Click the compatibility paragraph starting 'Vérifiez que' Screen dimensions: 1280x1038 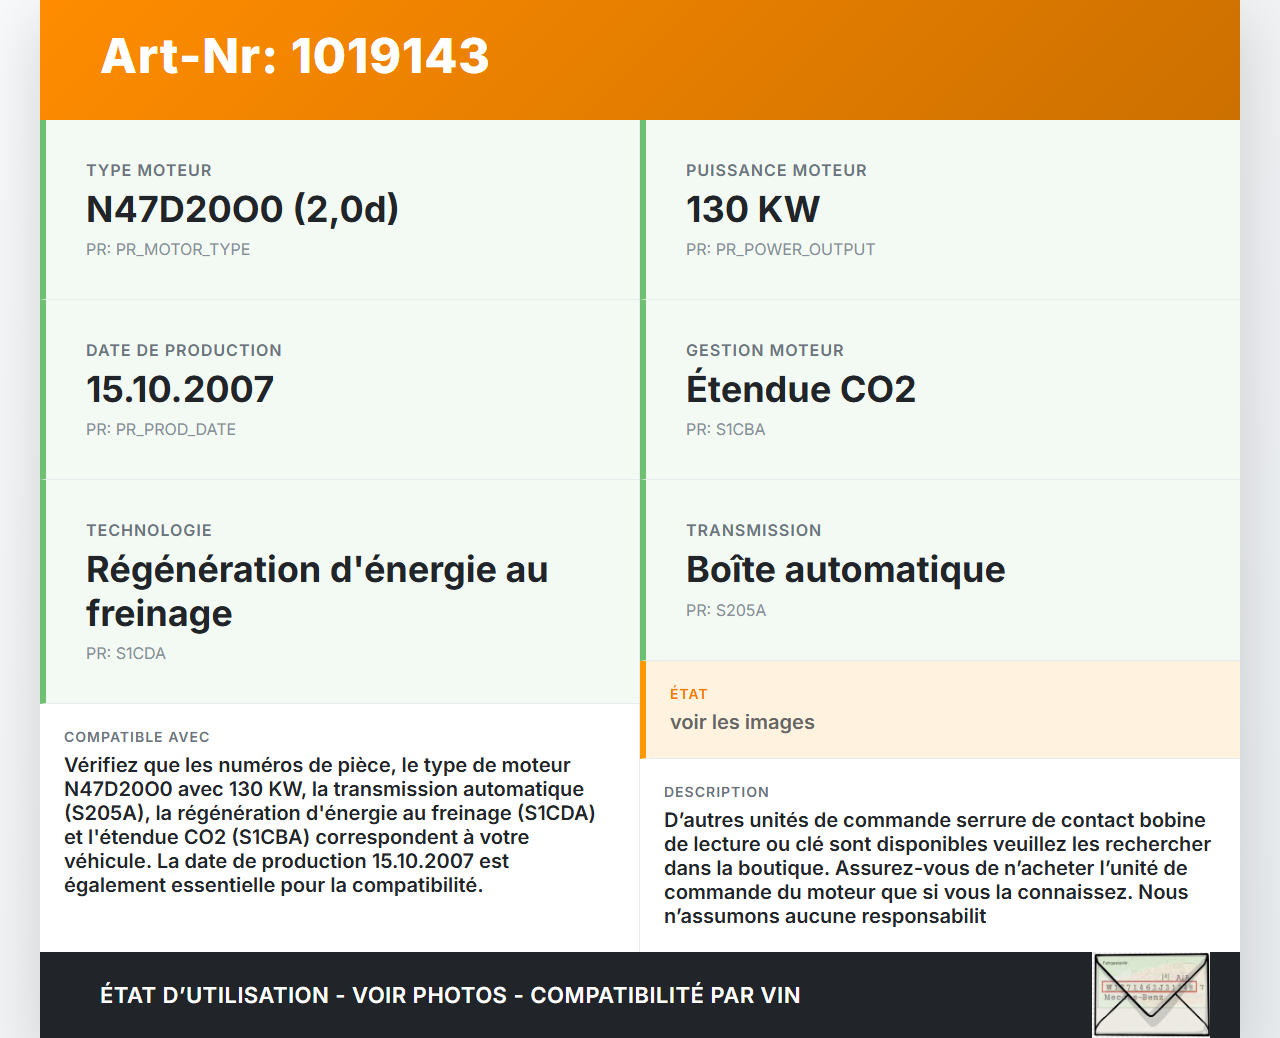point(330,825)
